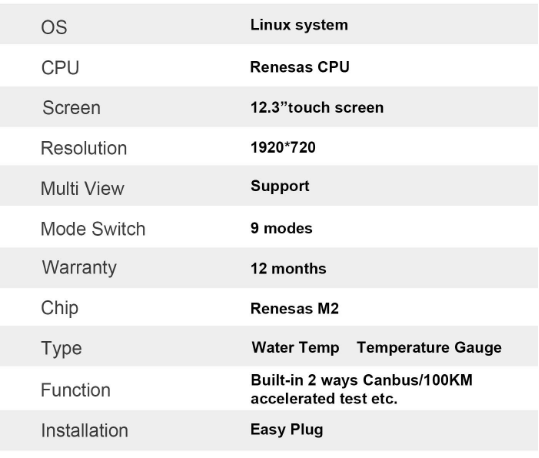
Task: Select the Linux system value text
Action: click(299, 25)
